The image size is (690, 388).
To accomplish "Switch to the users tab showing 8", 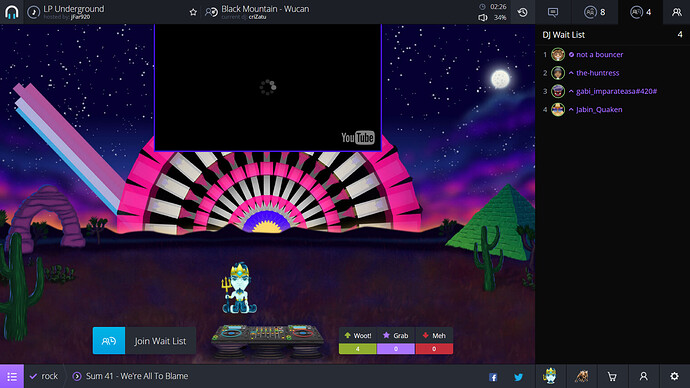I will click(595, 12).
